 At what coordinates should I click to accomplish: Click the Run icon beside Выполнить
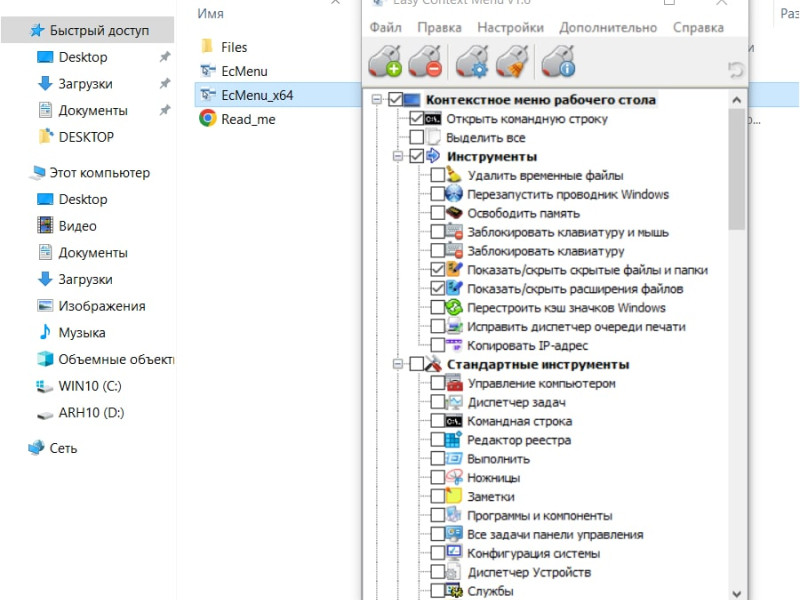pyautogui.click(x=454, y=458)
